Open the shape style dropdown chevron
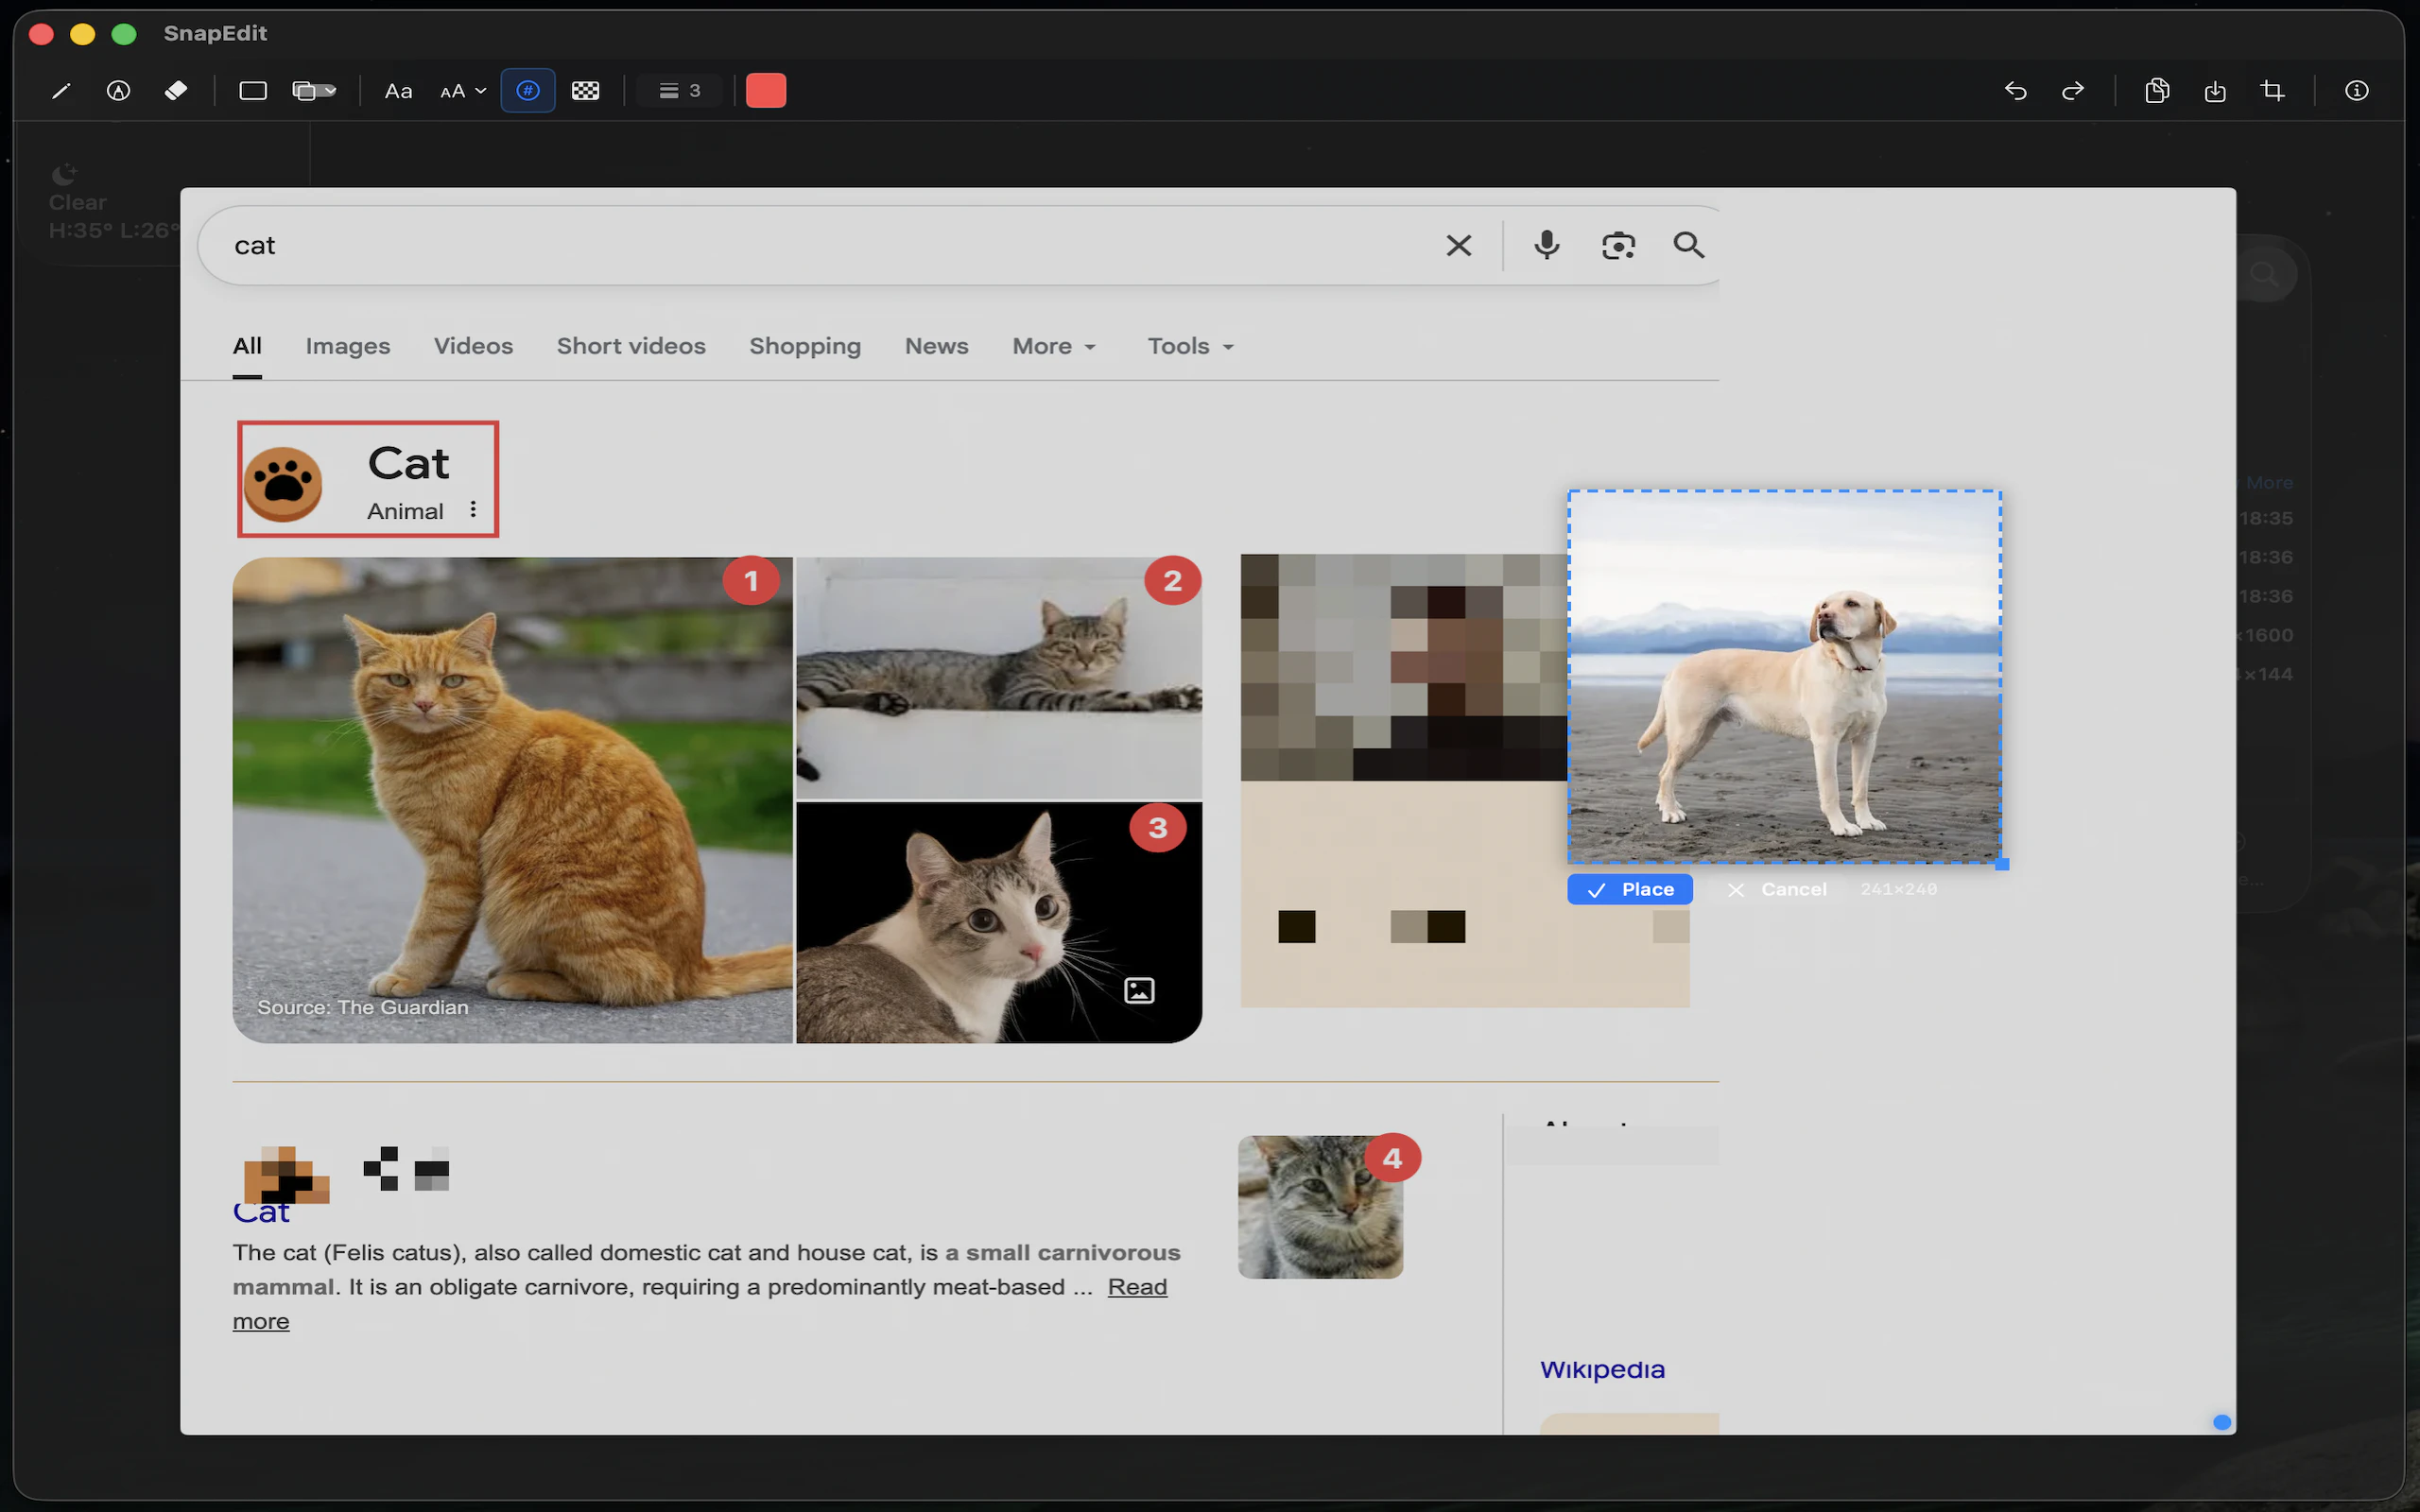Image resolution: width=2420 pixels, height=1512 pixels. [x=331, y=91]
